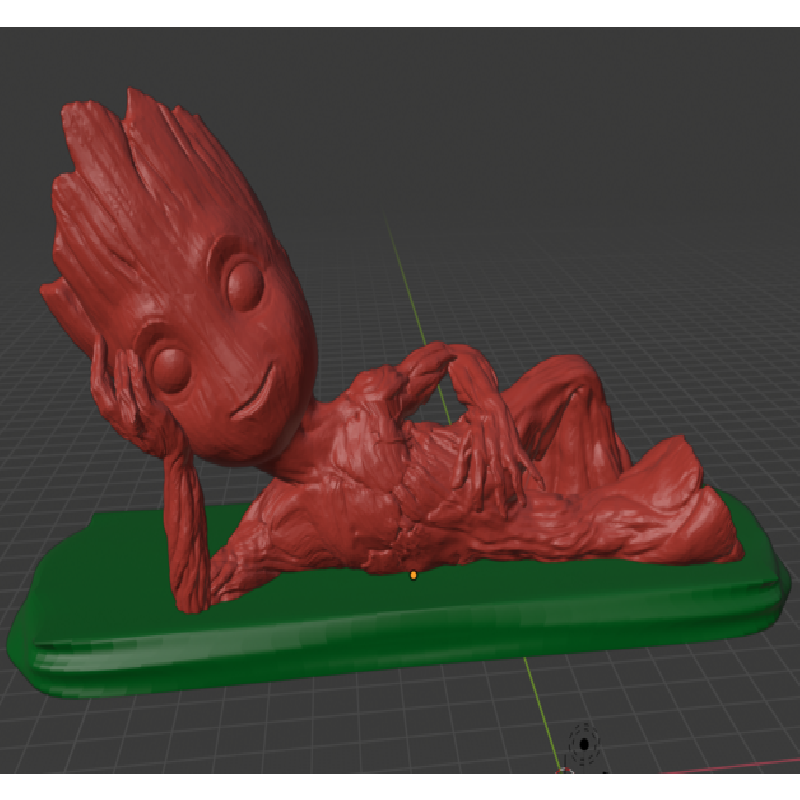This screenshot has height=800, width=800.
Task: Click Groot's left eye on the model
Action: (170, 365)
